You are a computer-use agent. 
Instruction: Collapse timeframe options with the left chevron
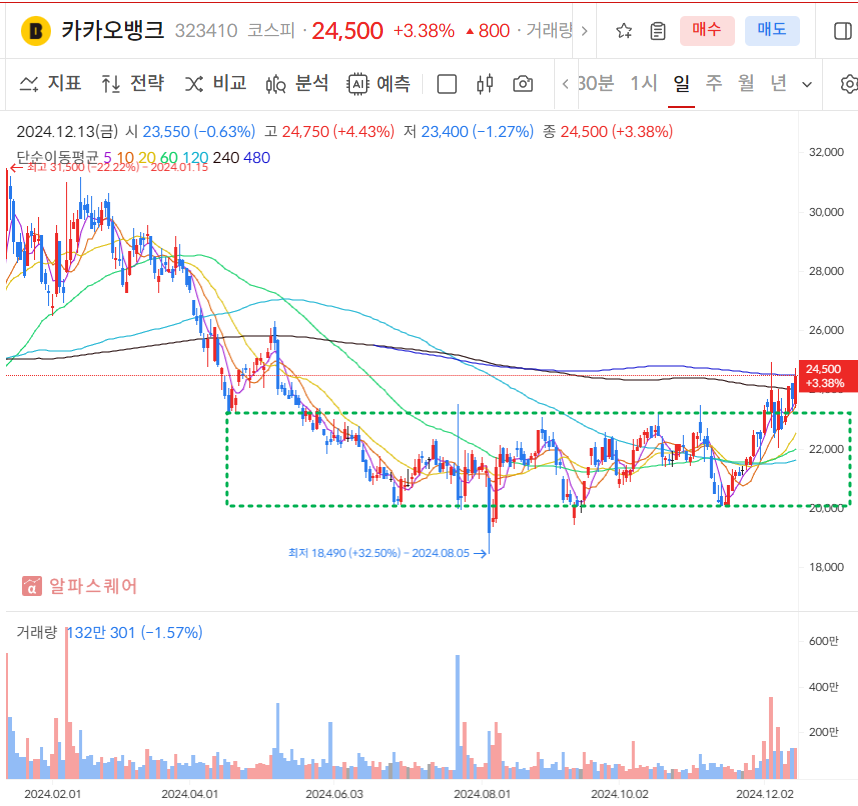(x=566, y=86)
